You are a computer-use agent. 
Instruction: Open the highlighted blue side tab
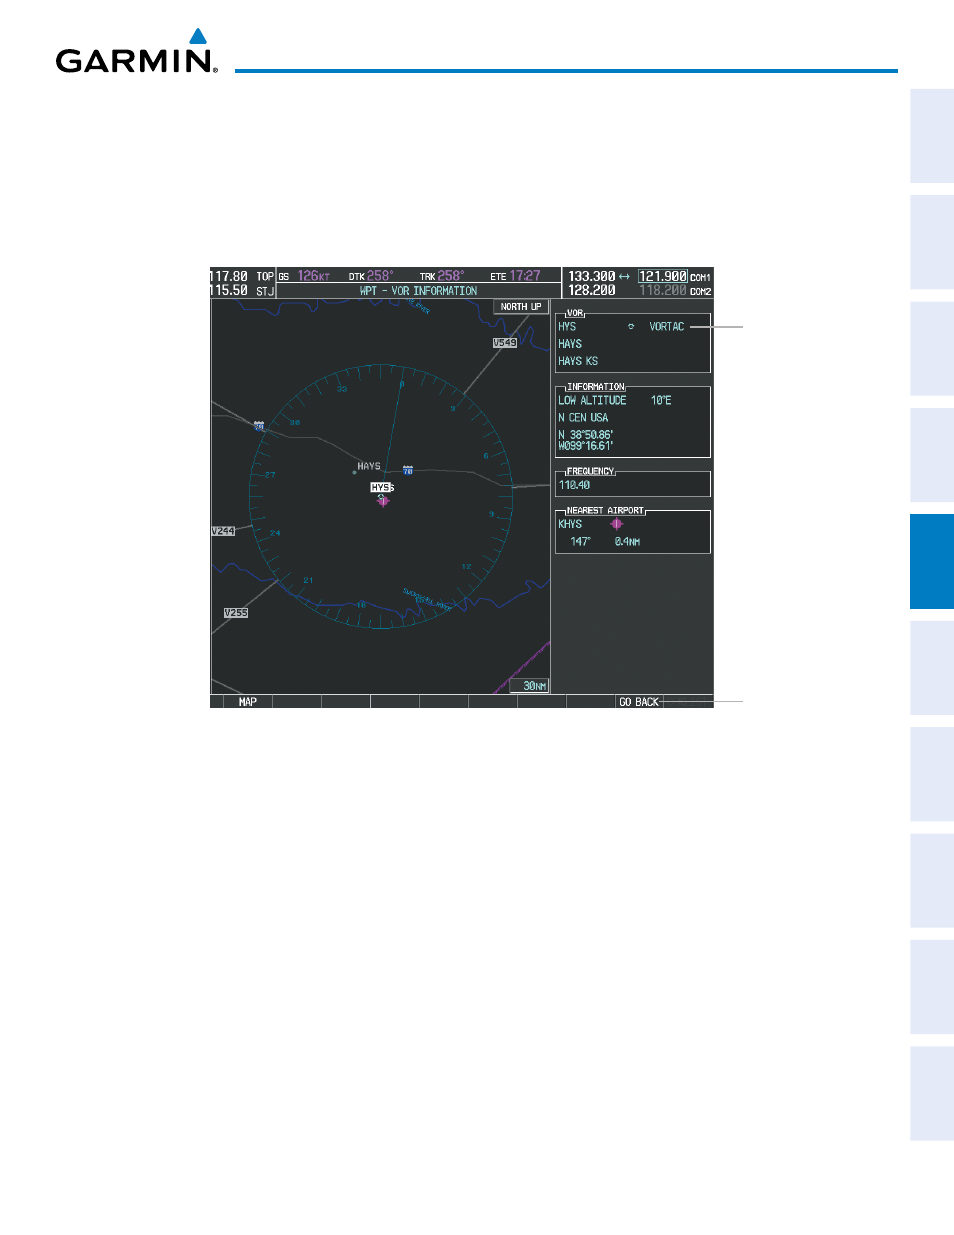tap(932, 561)
